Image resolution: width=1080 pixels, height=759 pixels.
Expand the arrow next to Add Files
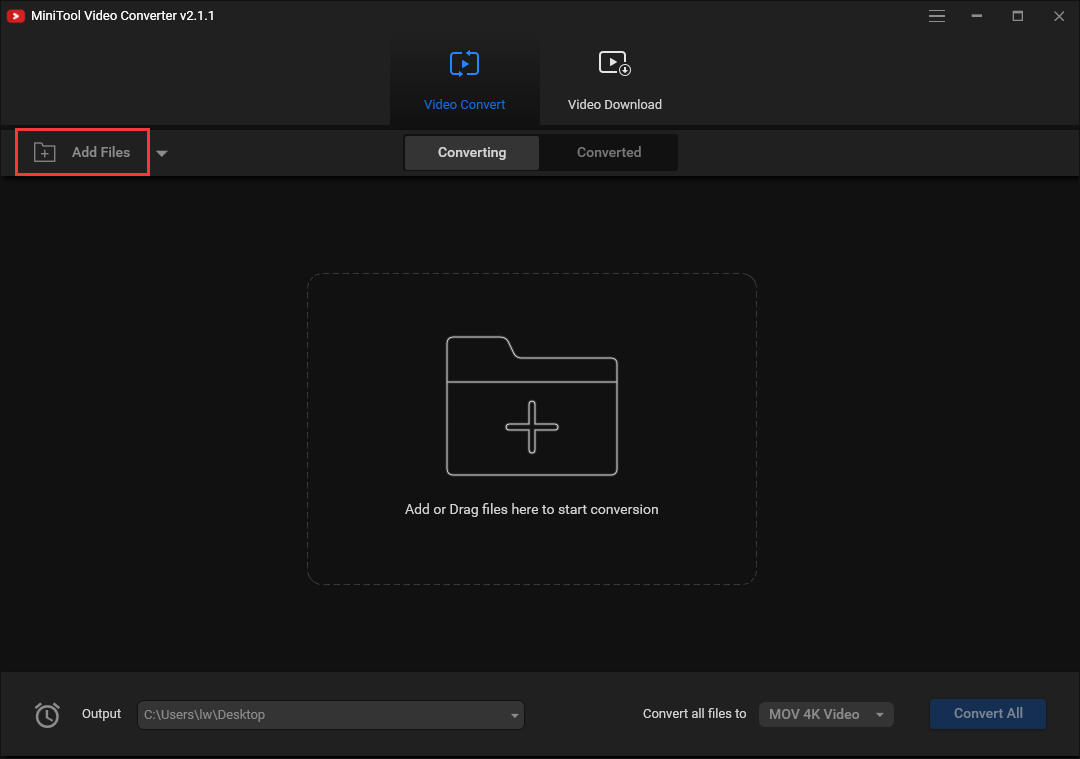click(161, 153)
